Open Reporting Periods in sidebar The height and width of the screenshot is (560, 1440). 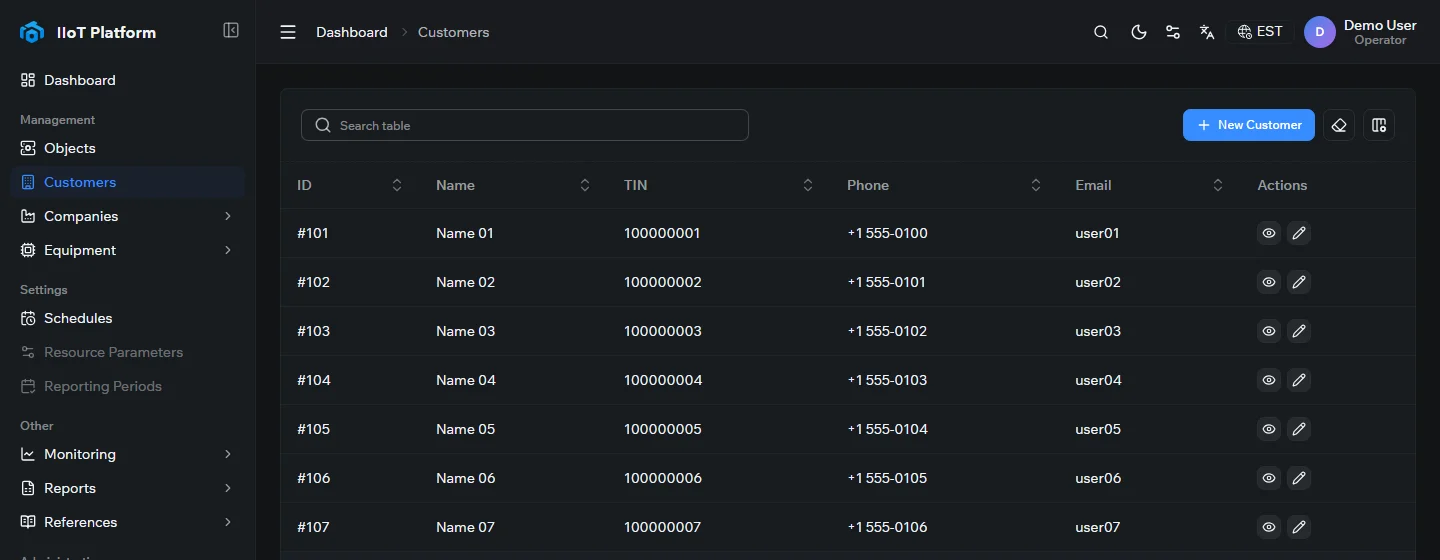pyautogui.click(x=127, y=386)
